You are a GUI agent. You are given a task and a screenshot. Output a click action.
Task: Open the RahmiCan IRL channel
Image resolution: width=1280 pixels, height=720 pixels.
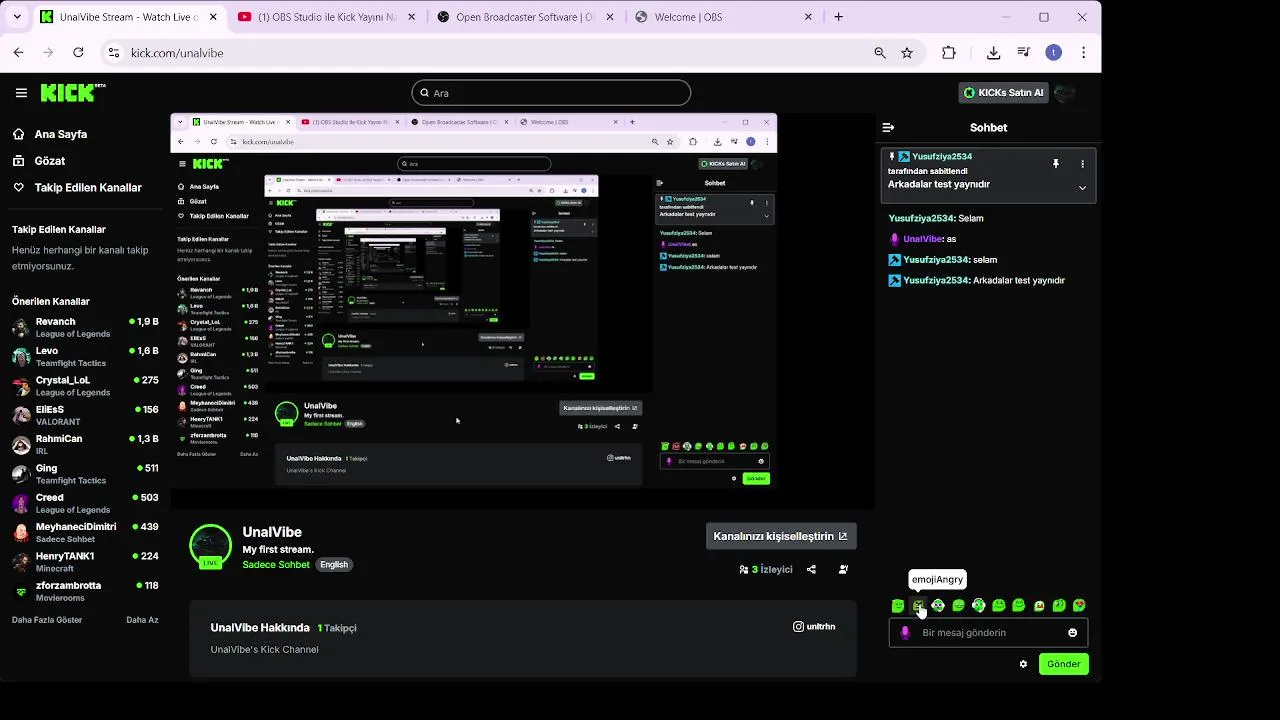tap(85, 445)
